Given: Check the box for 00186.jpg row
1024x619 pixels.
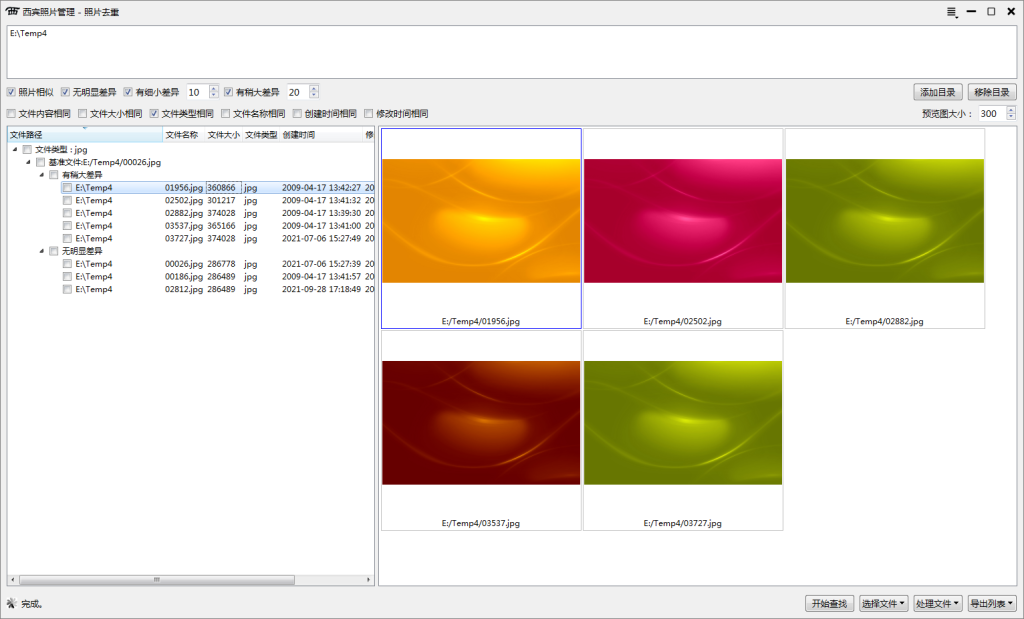Looking at the screenshot, I should pos(67,277).
